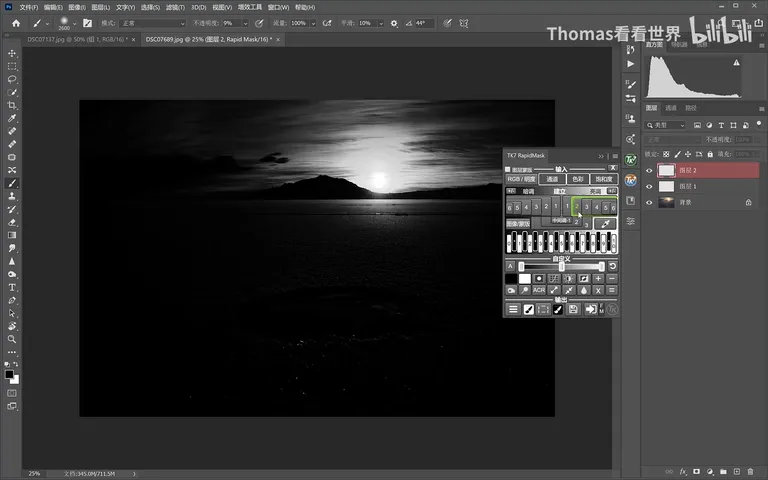Select the Clone Stamp tool
The width and height of the screenshot is (768, 480).
(12, 196)
